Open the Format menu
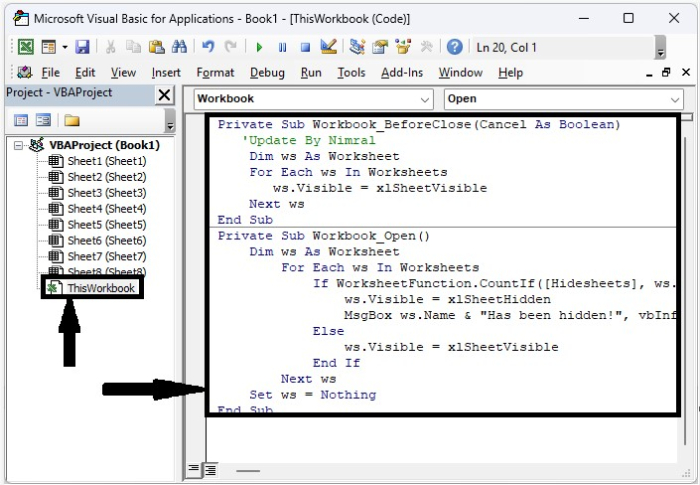Image resolution: width=700 pixels, height=485 pixels. pyautogui.click(x=215, y=73)
